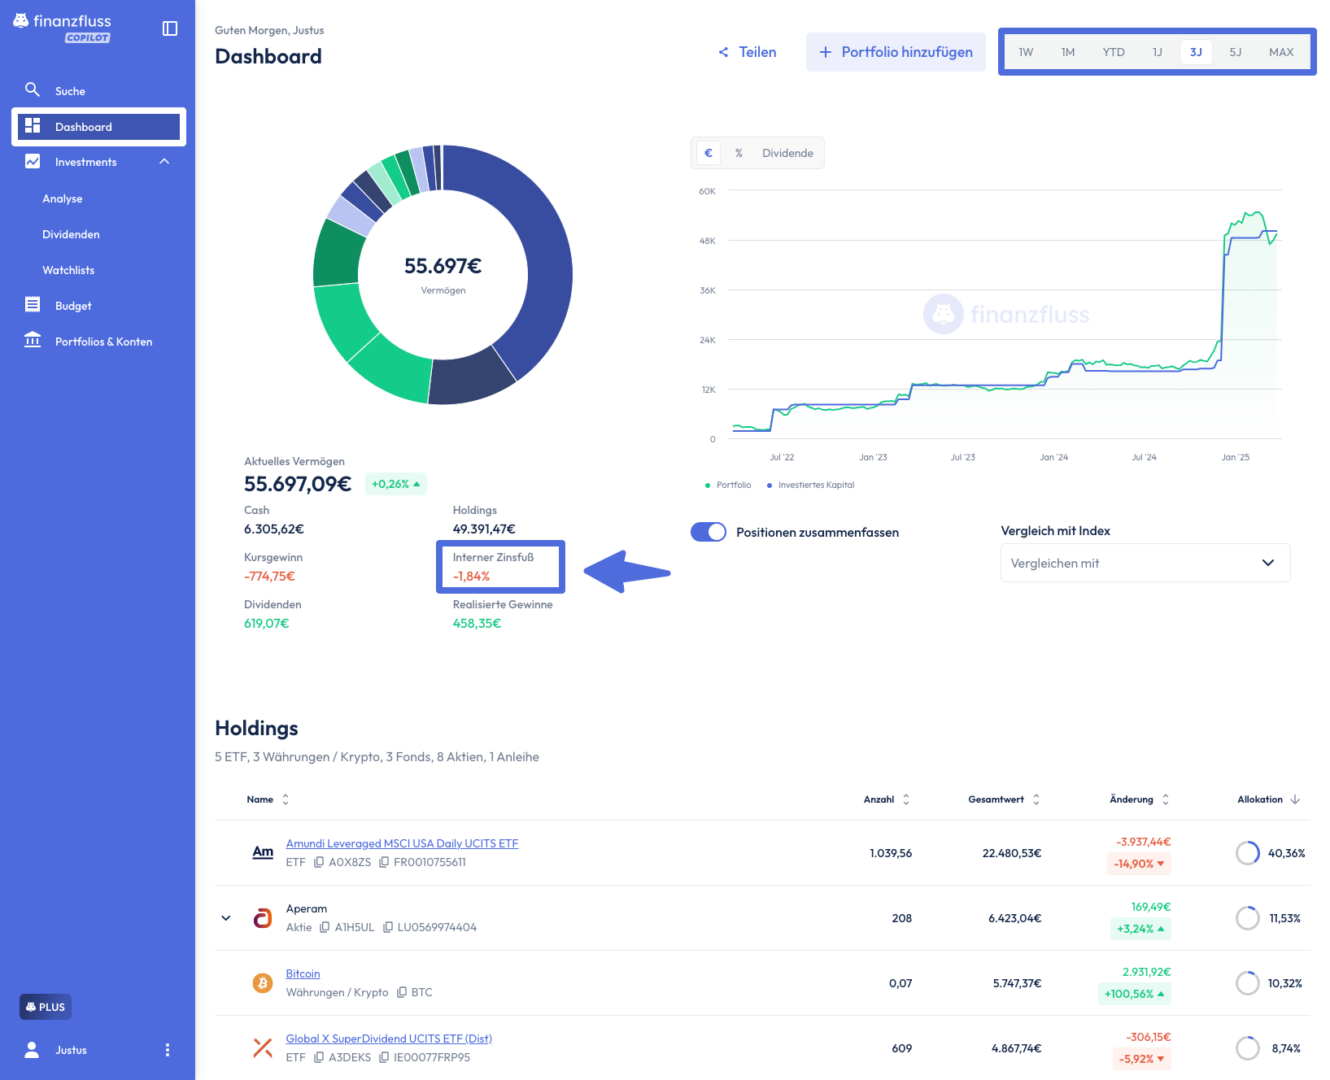Select the 3J time range
Screen dimensions: 1330x1080
pyautogui.click(x=1196, y=52)
